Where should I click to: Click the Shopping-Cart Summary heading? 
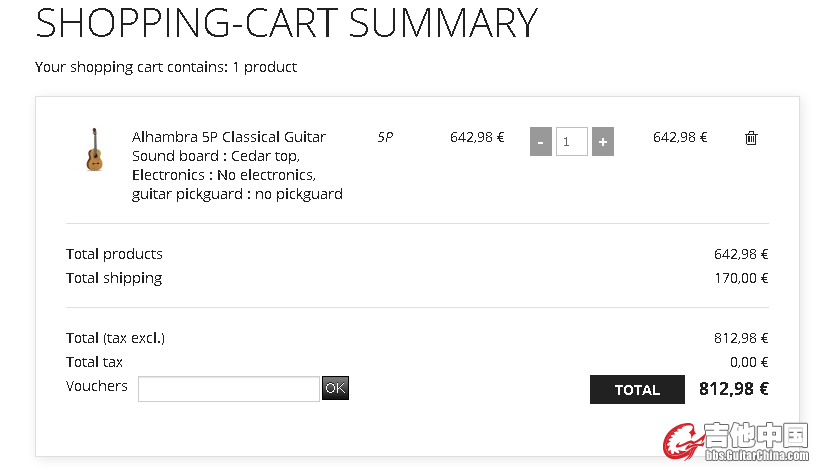tap(286, 23)
